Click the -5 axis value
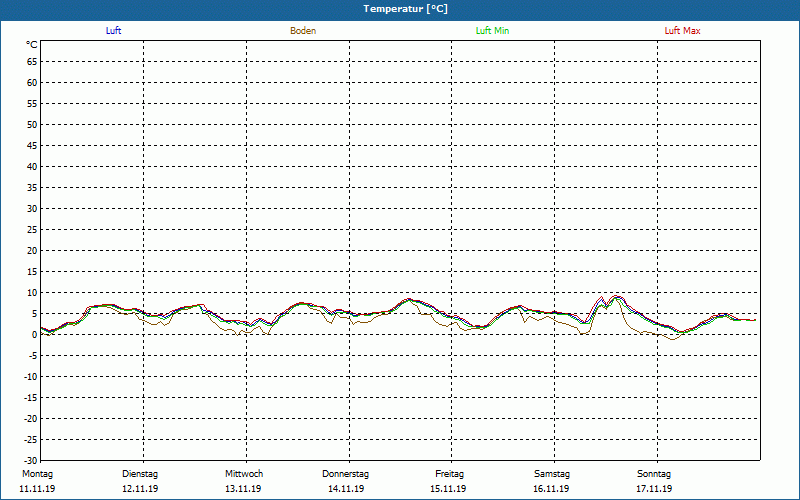Viewport: 800px width, 500px height. point(33,356)
